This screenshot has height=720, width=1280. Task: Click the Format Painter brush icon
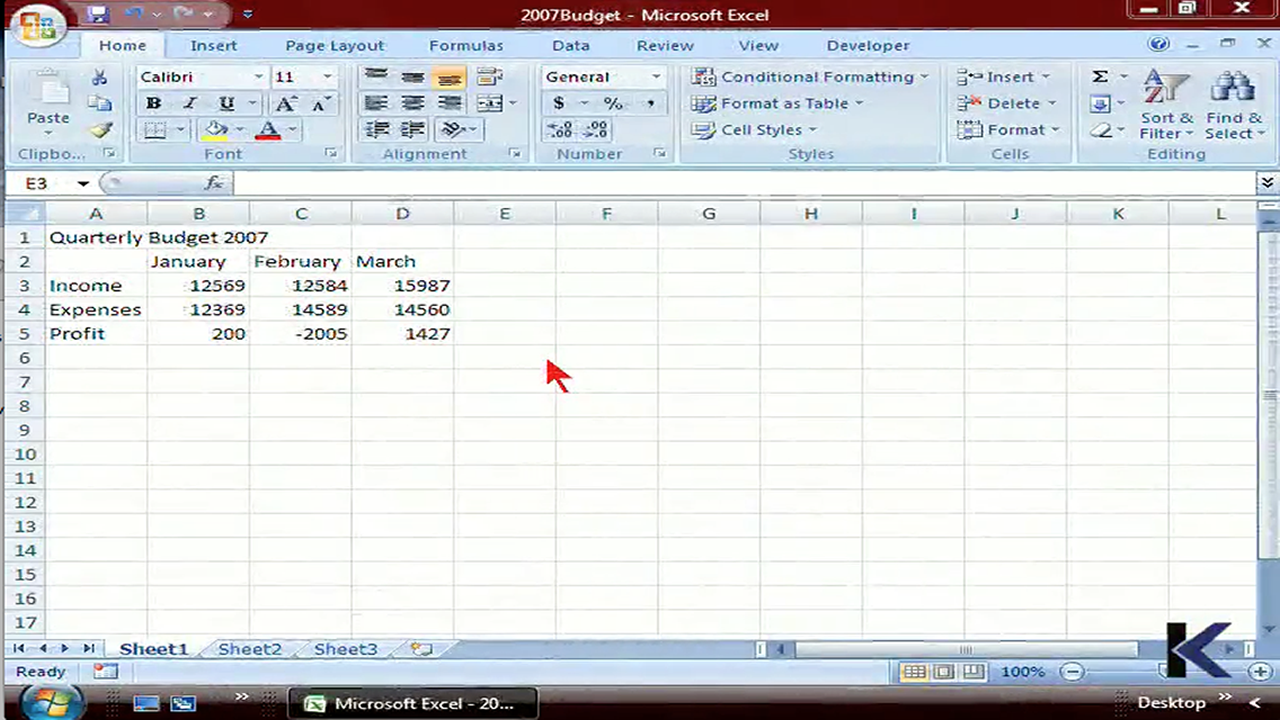[100, 130]
